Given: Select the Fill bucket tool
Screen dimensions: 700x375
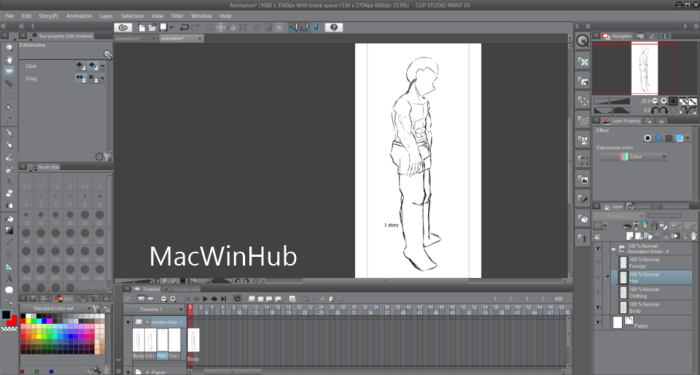Looking at the screenshot, I should tap(9, 218).
